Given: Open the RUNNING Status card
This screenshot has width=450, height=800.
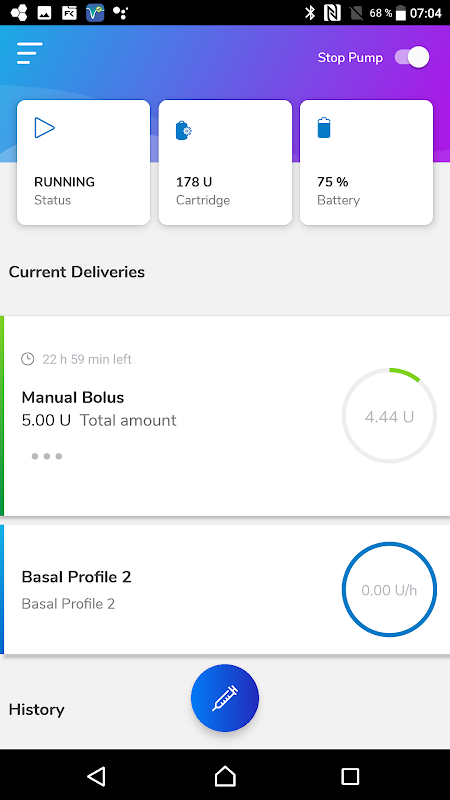Looking at the screenshot, I should point(84,162).
